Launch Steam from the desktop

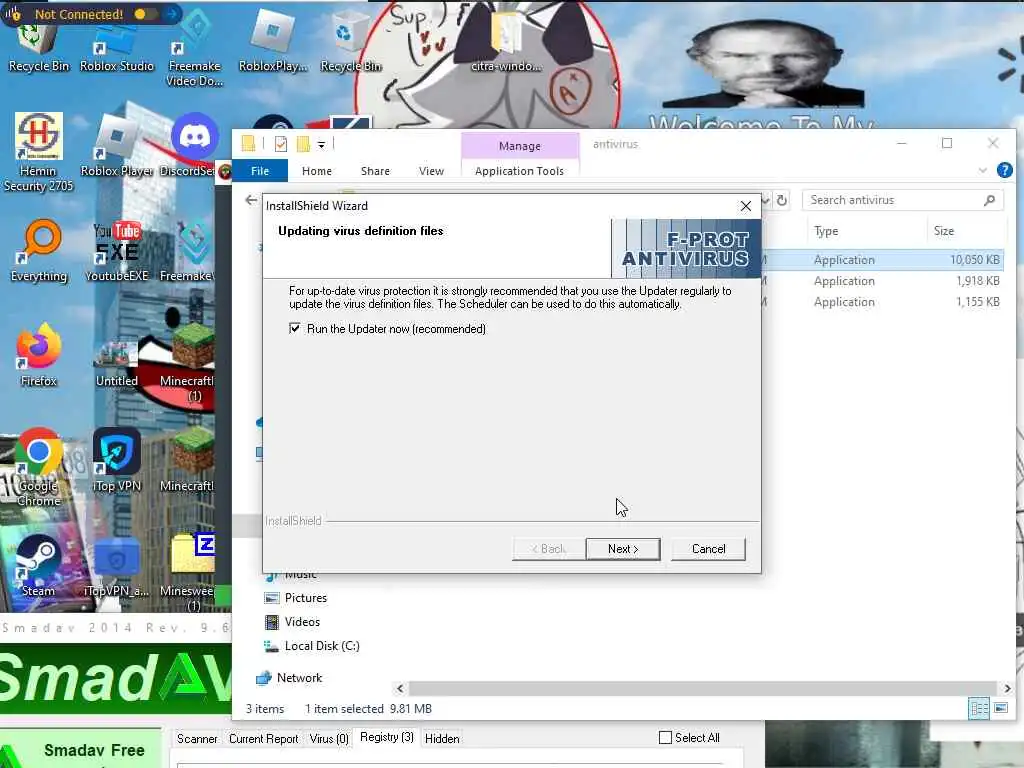pyautogui.click(x=39, y=565)
